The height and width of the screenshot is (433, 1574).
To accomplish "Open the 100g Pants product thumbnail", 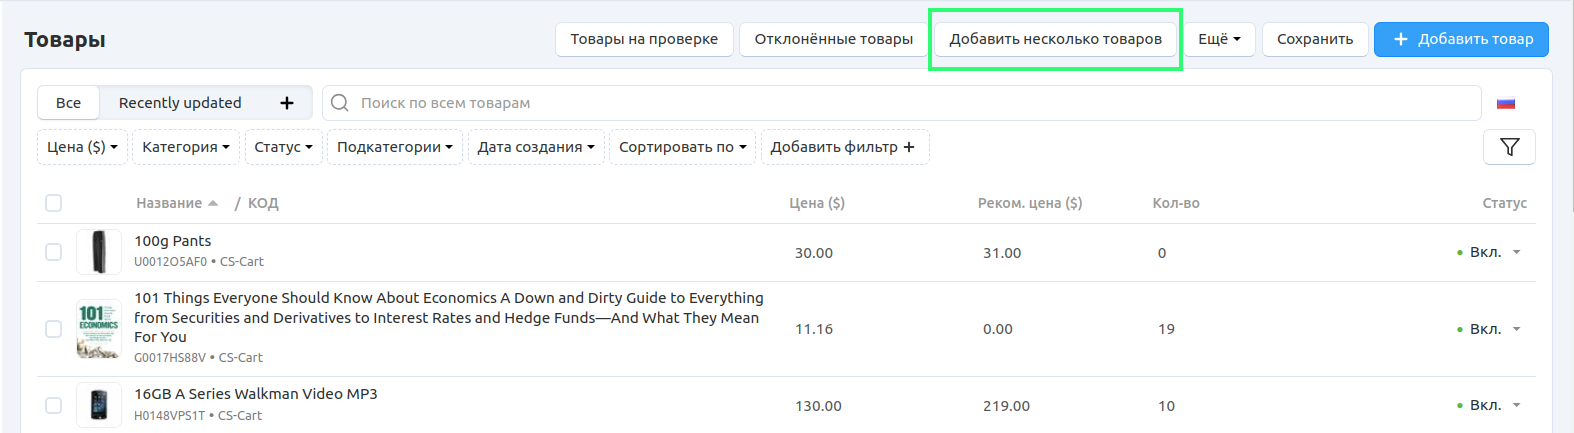I will point(99,252).
